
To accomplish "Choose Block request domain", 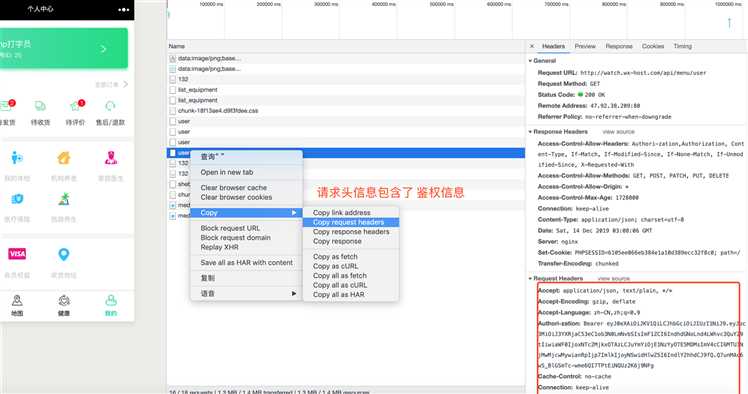I will tap(246, 238).
